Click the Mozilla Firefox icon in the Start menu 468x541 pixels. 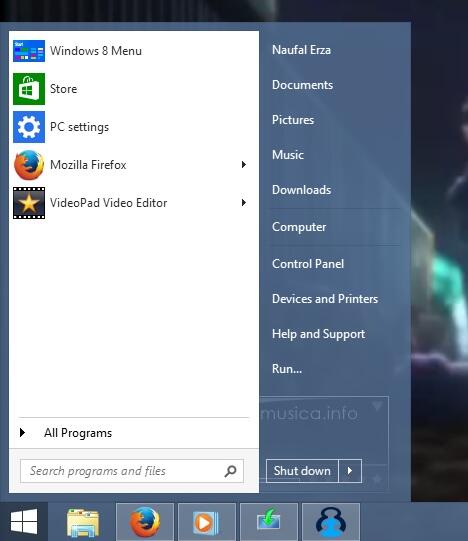pyautogui.click(x=29, y=165)
